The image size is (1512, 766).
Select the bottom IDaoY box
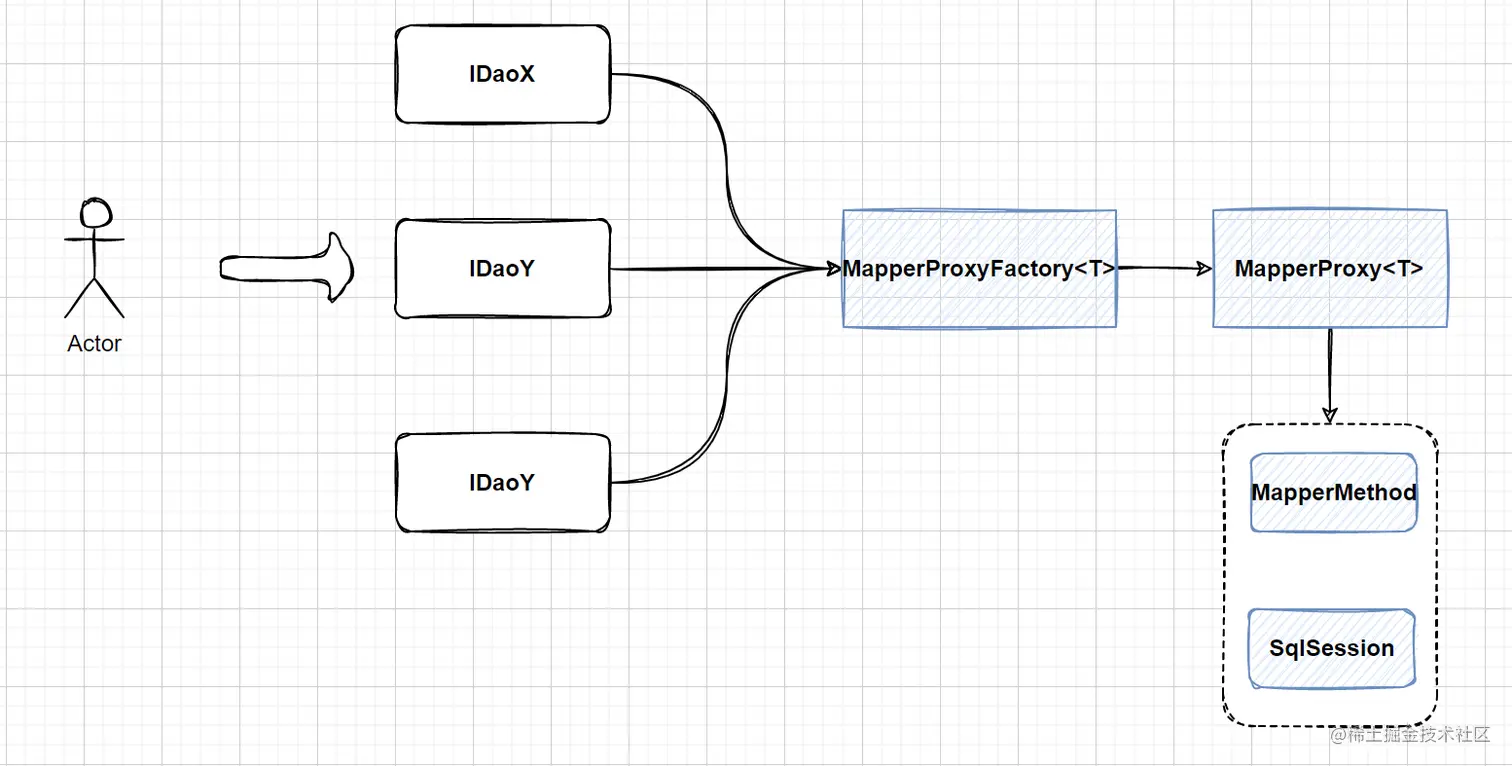click(502, 483)
